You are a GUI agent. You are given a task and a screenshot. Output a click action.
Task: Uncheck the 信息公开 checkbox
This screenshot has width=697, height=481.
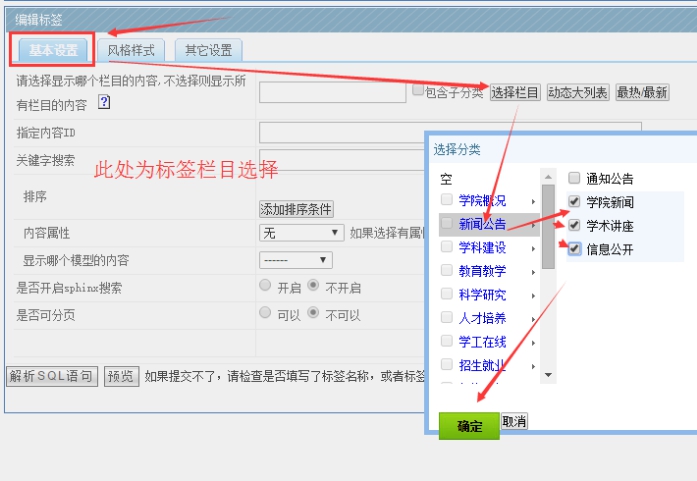[x=574, y=249]
